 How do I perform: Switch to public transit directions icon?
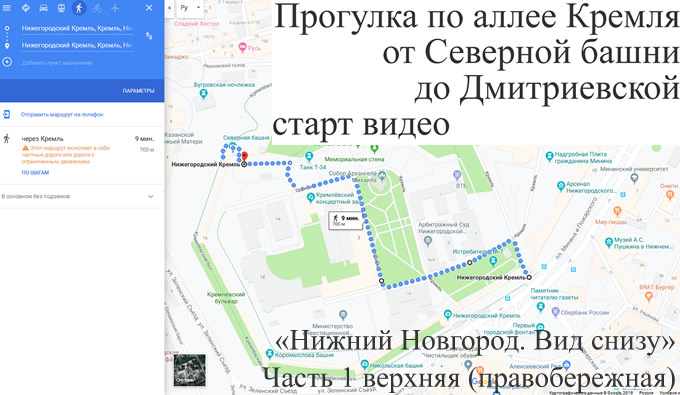coord(61,8)
